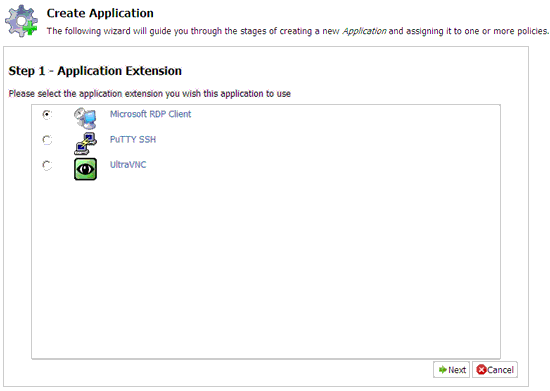This screenshot has height=391, width=550.
Task: Click the 'Please select the application extension' instruction
Action: coord(149,94)
